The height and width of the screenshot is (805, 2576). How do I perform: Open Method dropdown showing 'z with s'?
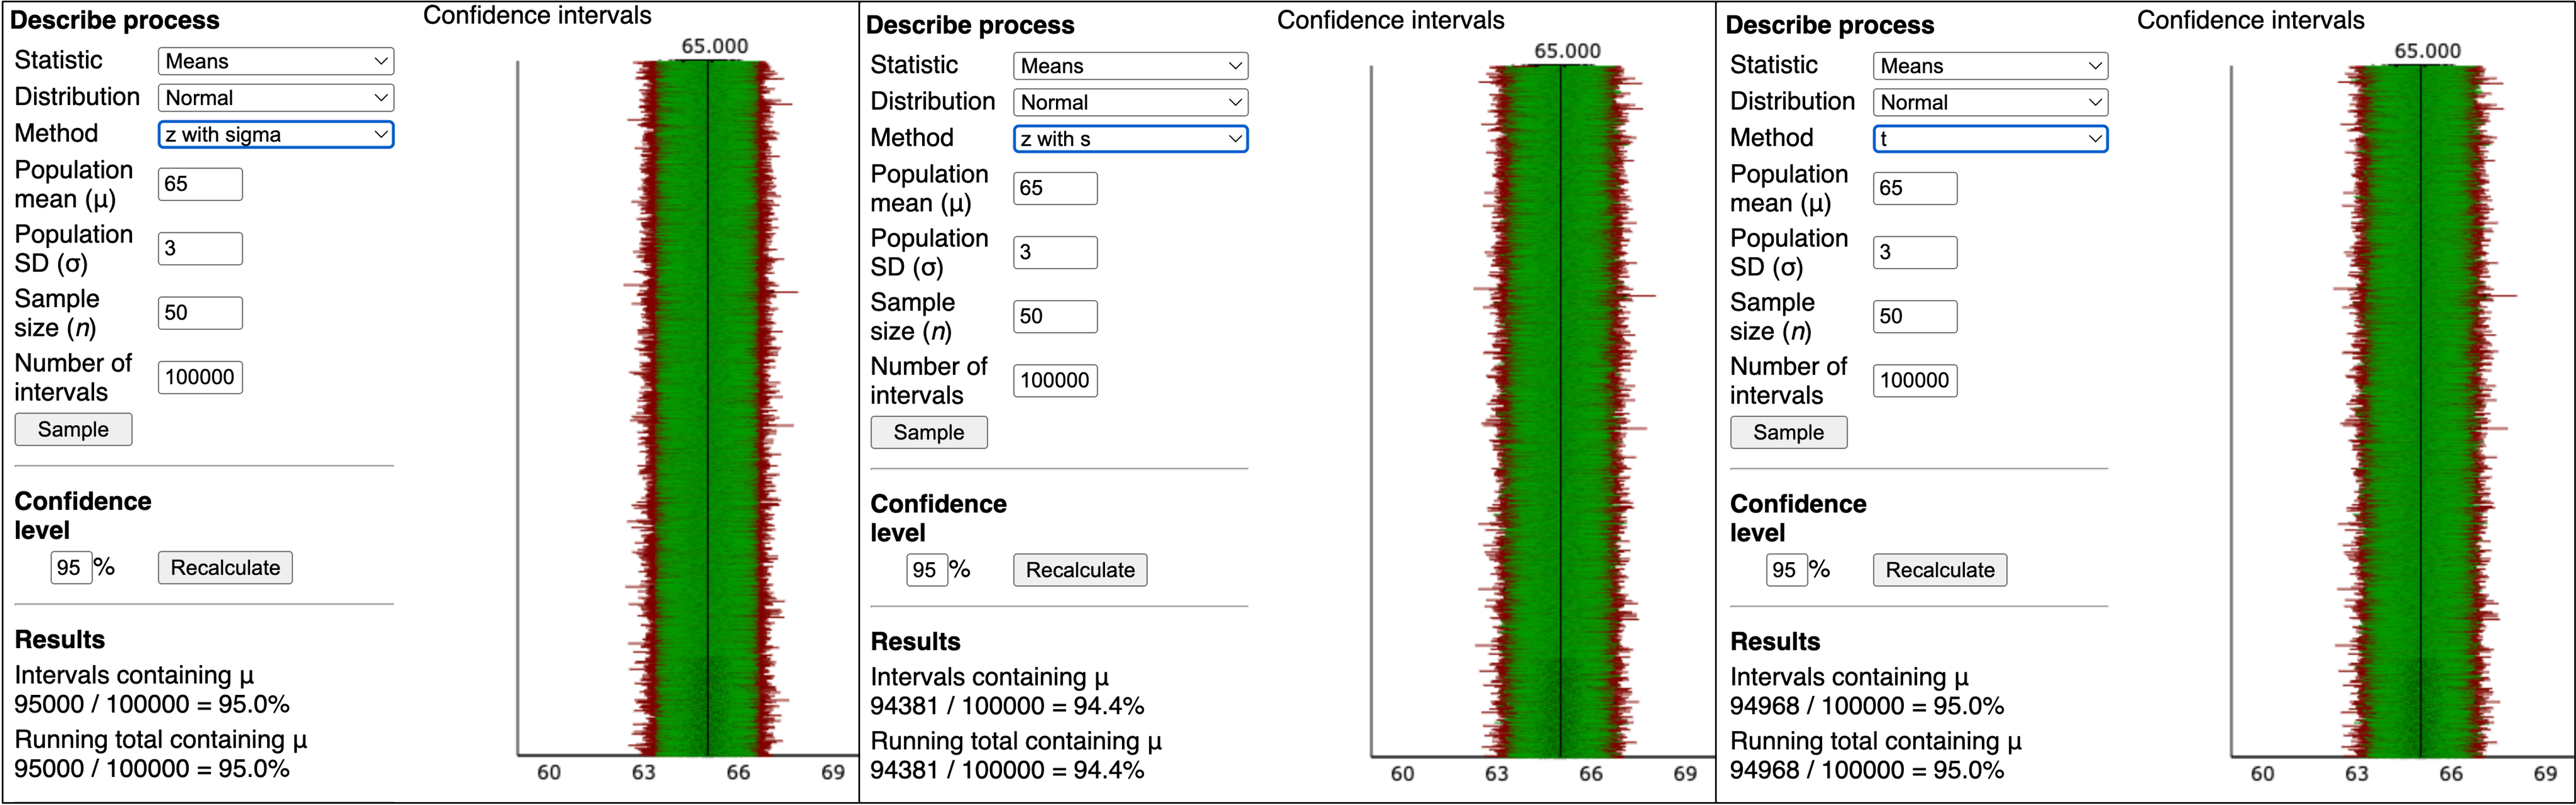point(1130,138)
